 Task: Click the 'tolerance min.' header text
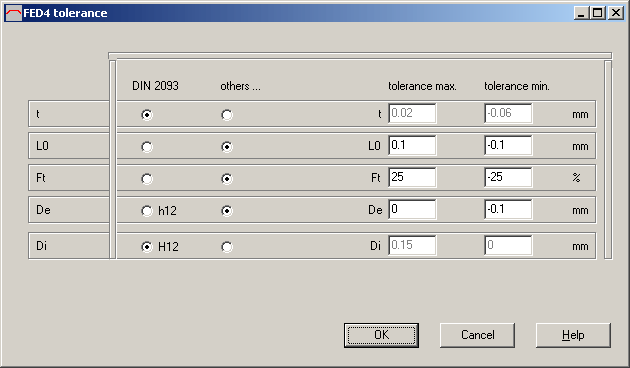point(517,86)
